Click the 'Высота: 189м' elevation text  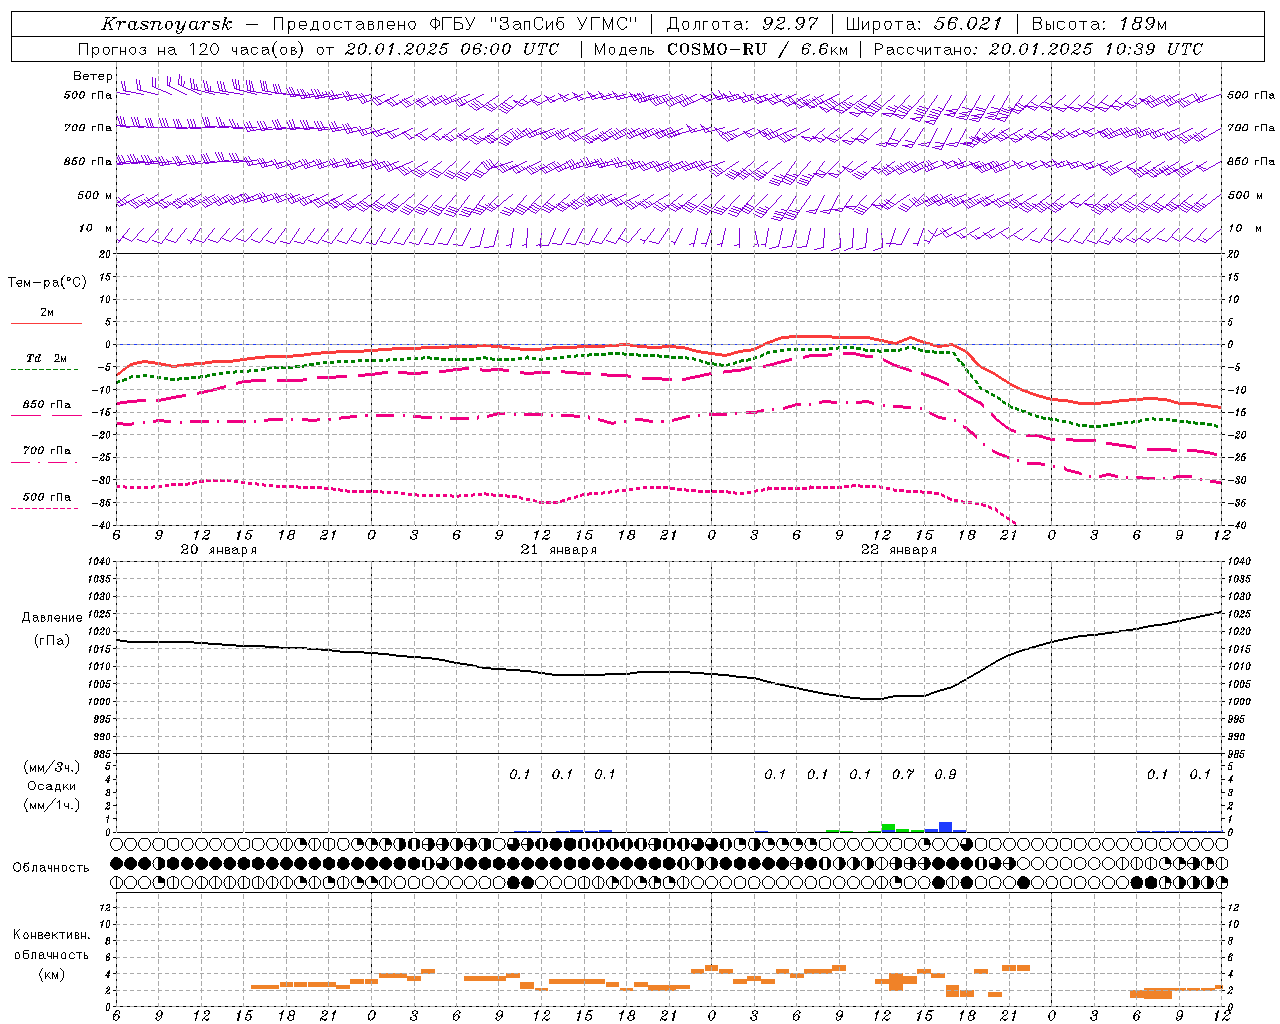point(1098,24)
